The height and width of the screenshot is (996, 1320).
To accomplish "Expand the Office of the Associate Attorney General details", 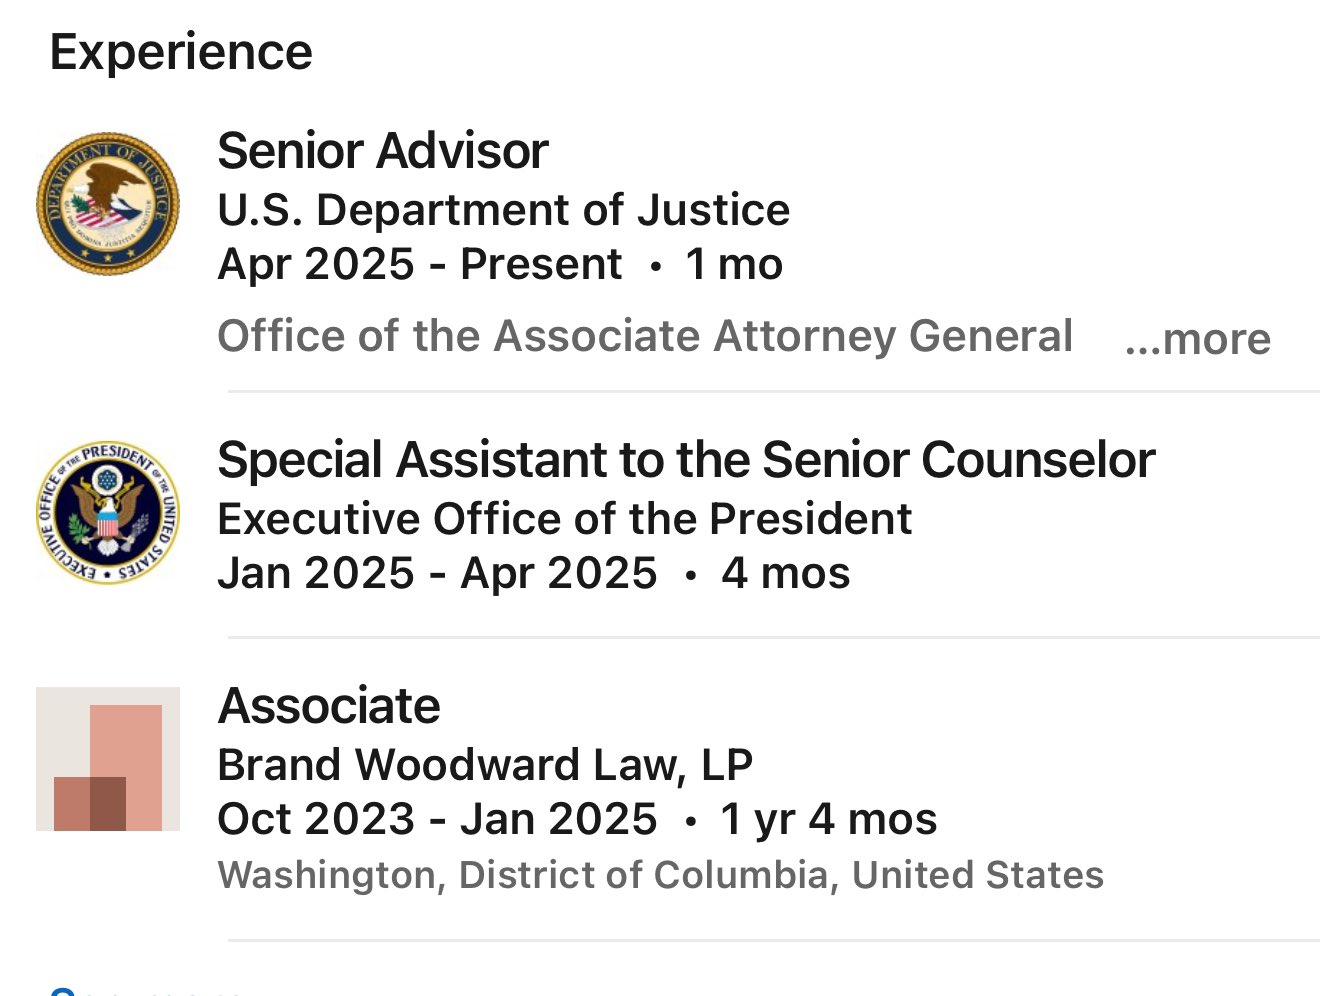I will coord(1196,340).
